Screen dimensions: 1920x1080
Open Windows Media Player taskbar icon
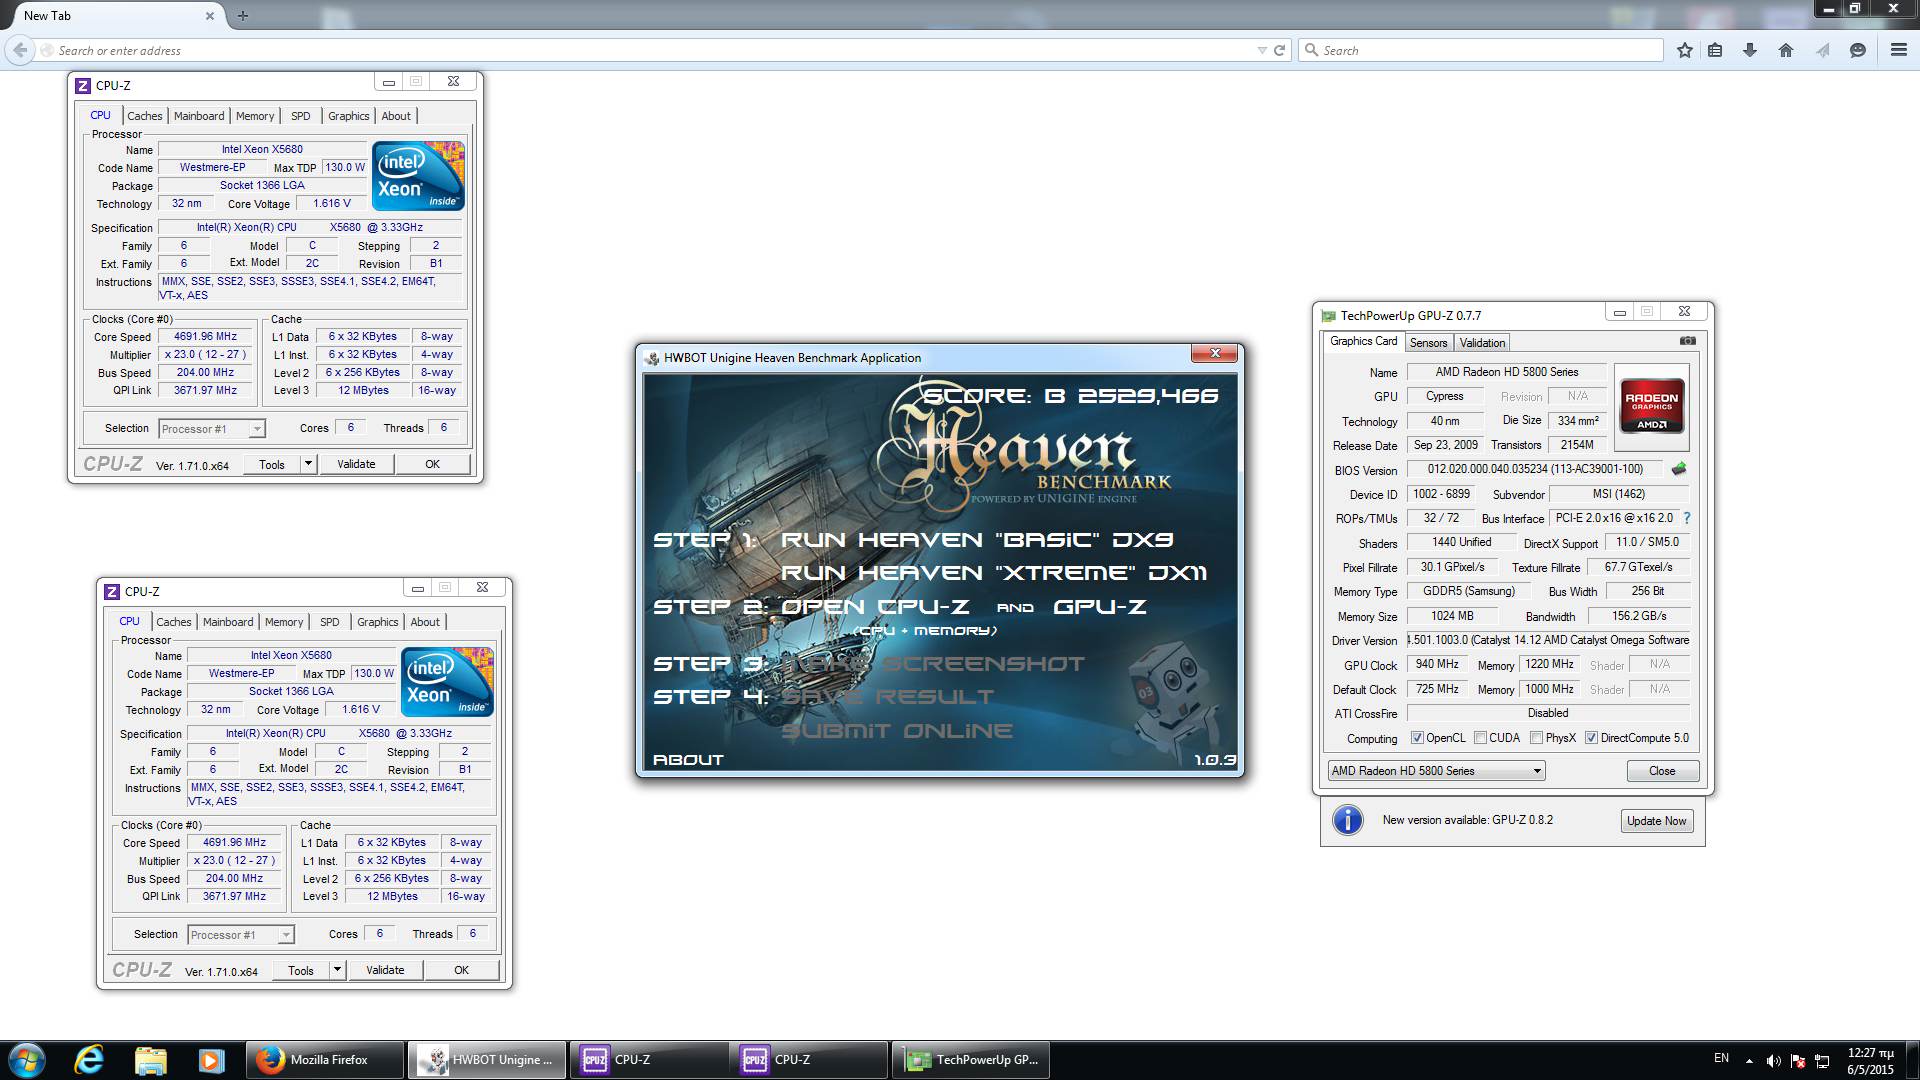[x=211, y=1060]
